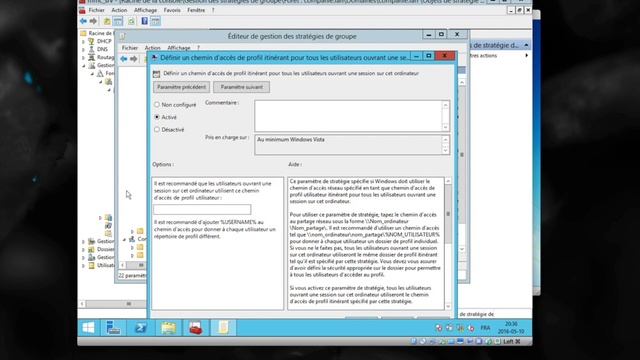This screenshot has width=640, height=360.
Task: Click Back arrow in Group Policy editor toolbar
Action: click(124, 59)
